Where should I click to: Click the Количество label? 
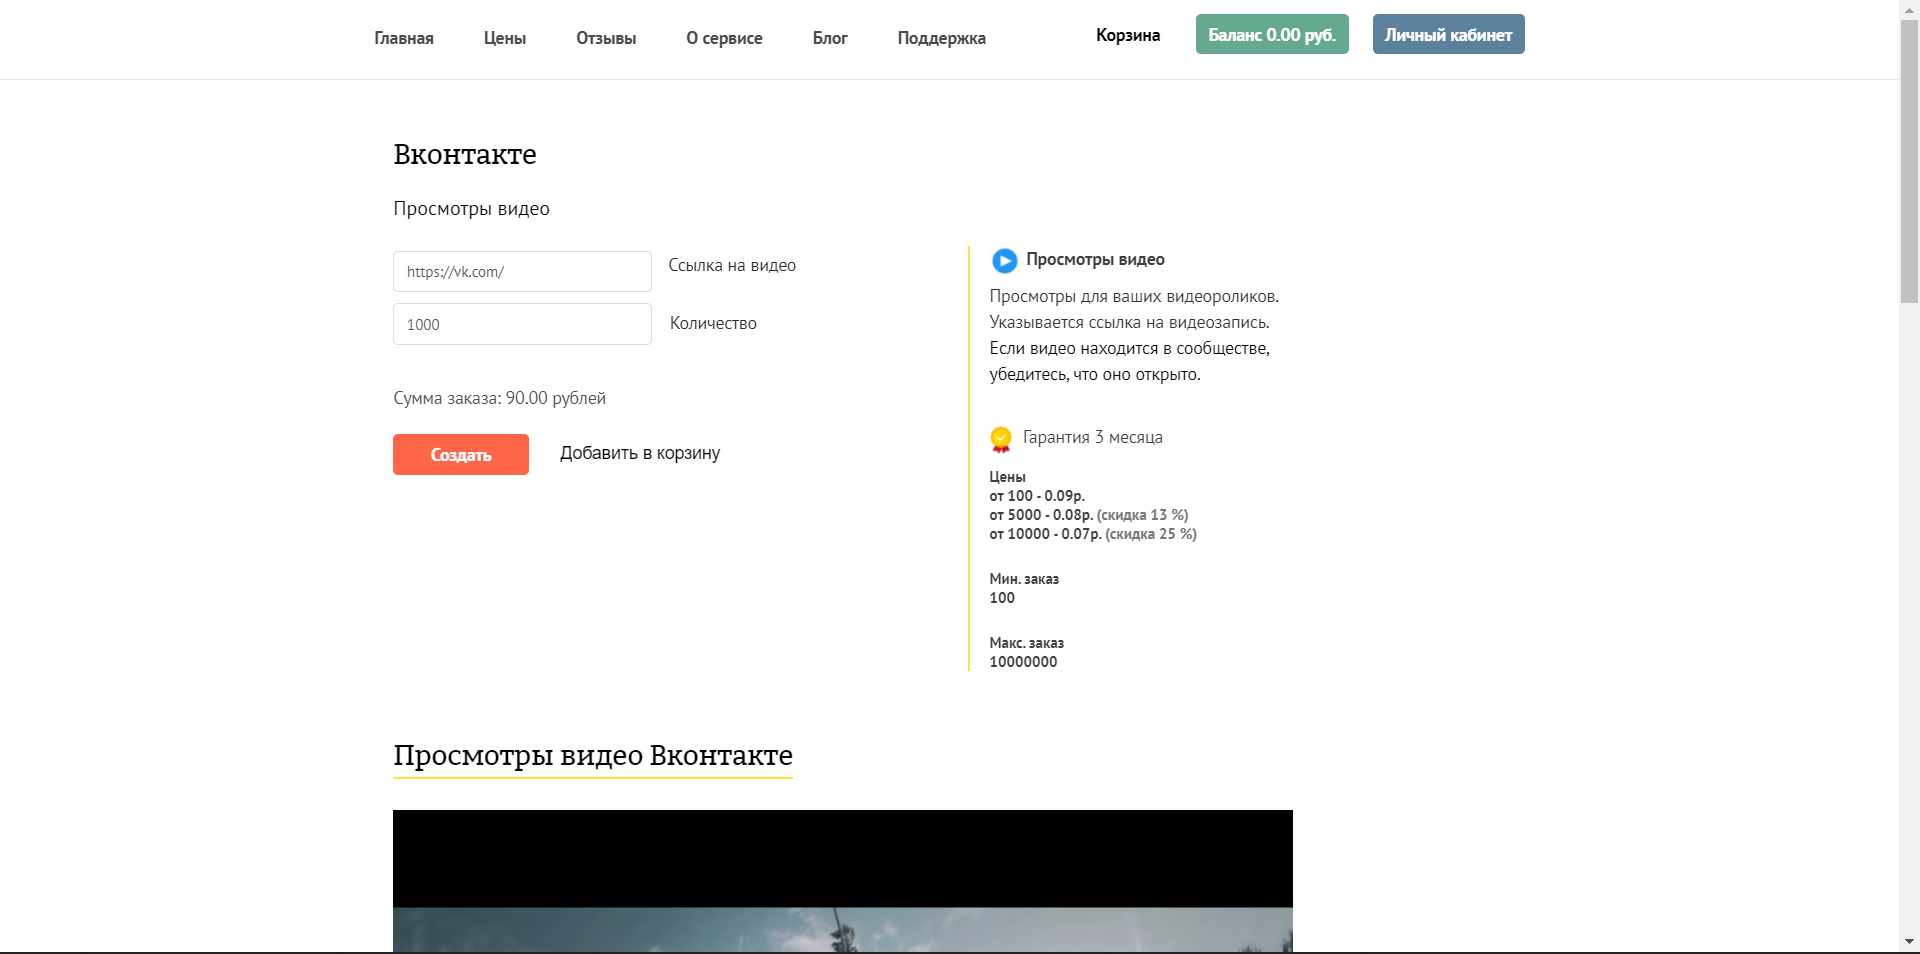click(713, 323)
